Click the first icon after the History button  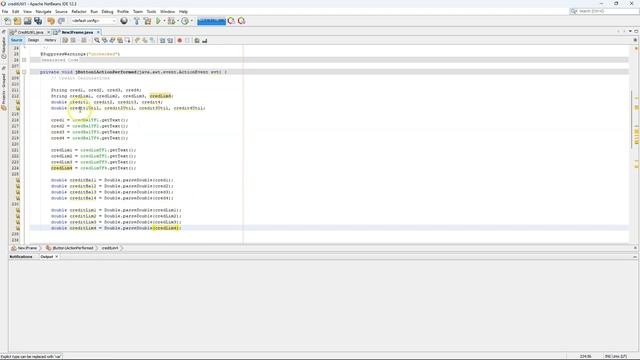point(65,40)
